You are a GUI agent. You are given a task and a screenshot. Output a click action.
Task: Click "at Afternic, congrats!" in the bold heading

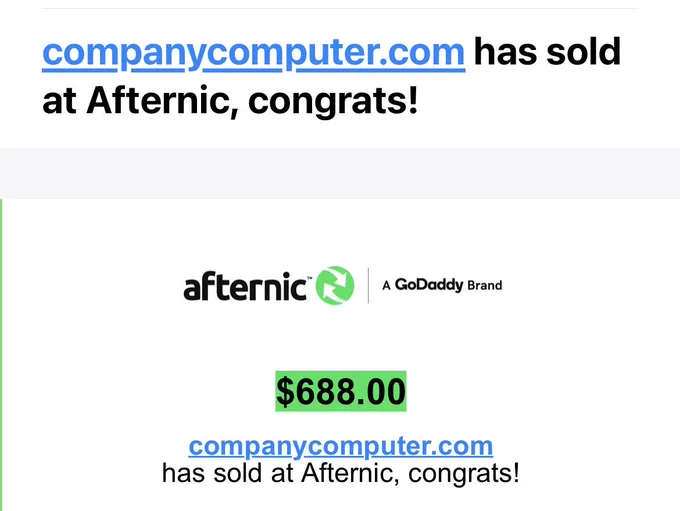click(230, 101)
